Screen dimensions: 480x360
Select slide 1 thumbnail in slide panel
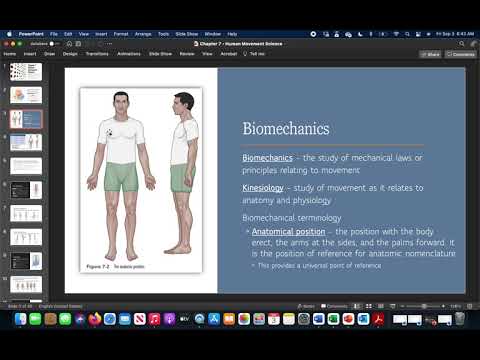(x=26, y=72)
